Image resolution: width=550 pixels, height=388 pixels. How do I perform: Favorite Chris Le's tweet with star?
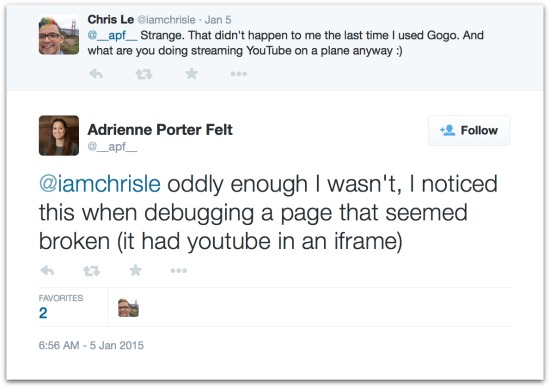pyautogui.click(x=192, y=74)
